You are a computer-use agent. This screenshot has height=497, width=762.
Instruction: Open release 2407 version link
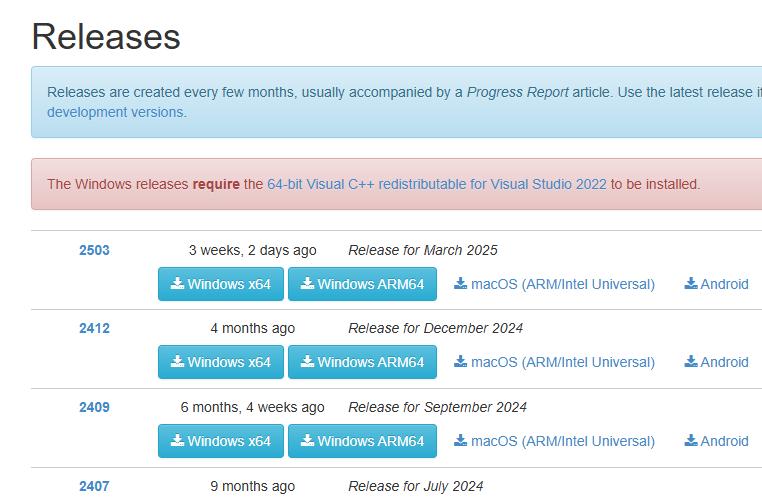[x=94, y=486]
